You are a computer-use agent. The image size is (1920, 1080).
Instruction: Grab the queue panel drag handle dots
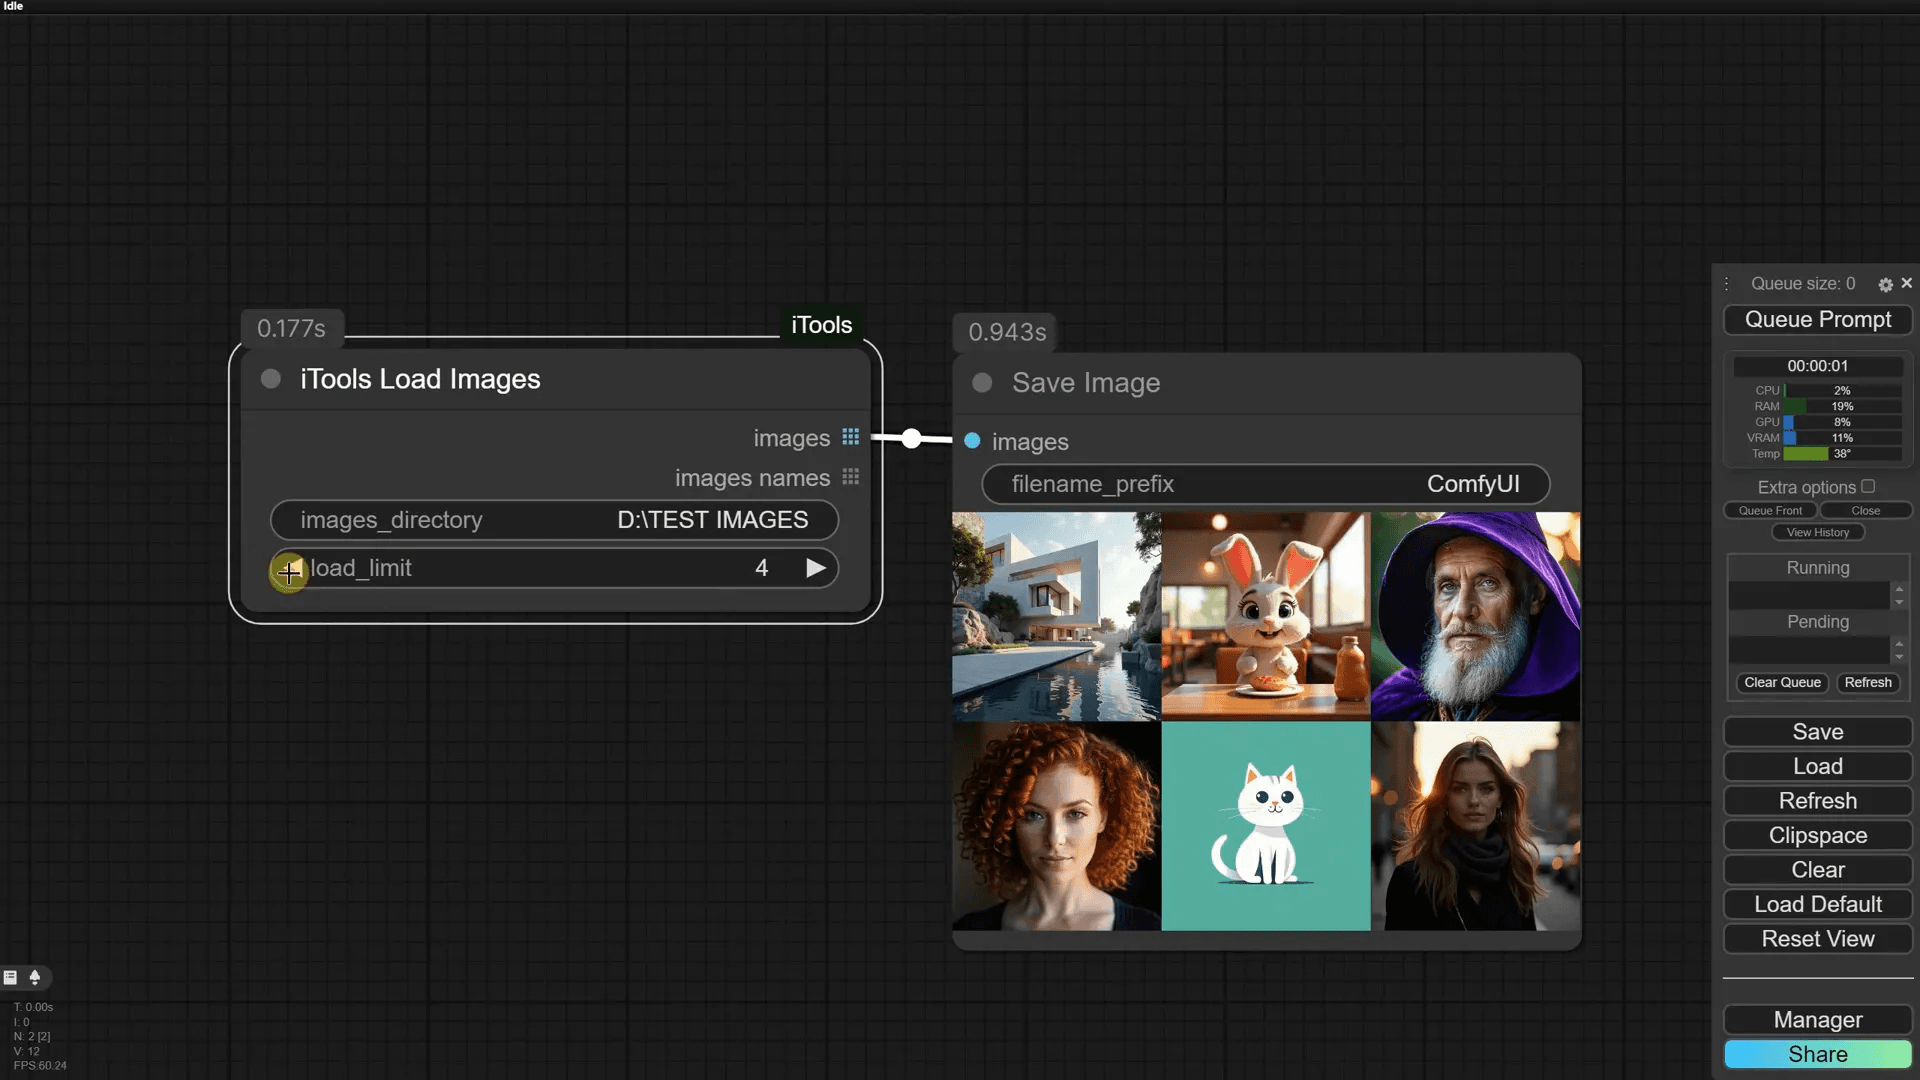[1726, 284]
